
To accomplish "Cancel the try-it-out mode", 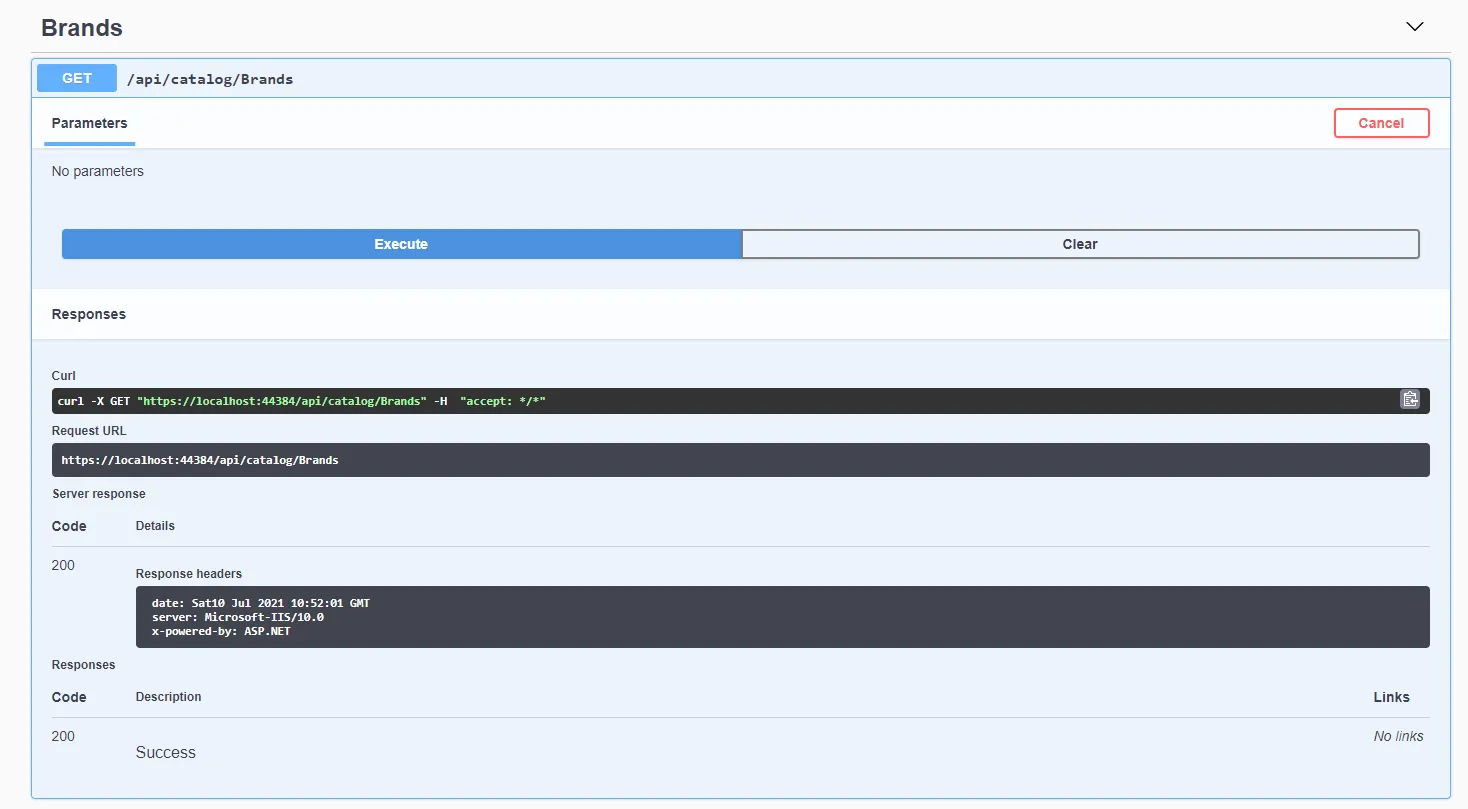I will tap(1381, 123).
